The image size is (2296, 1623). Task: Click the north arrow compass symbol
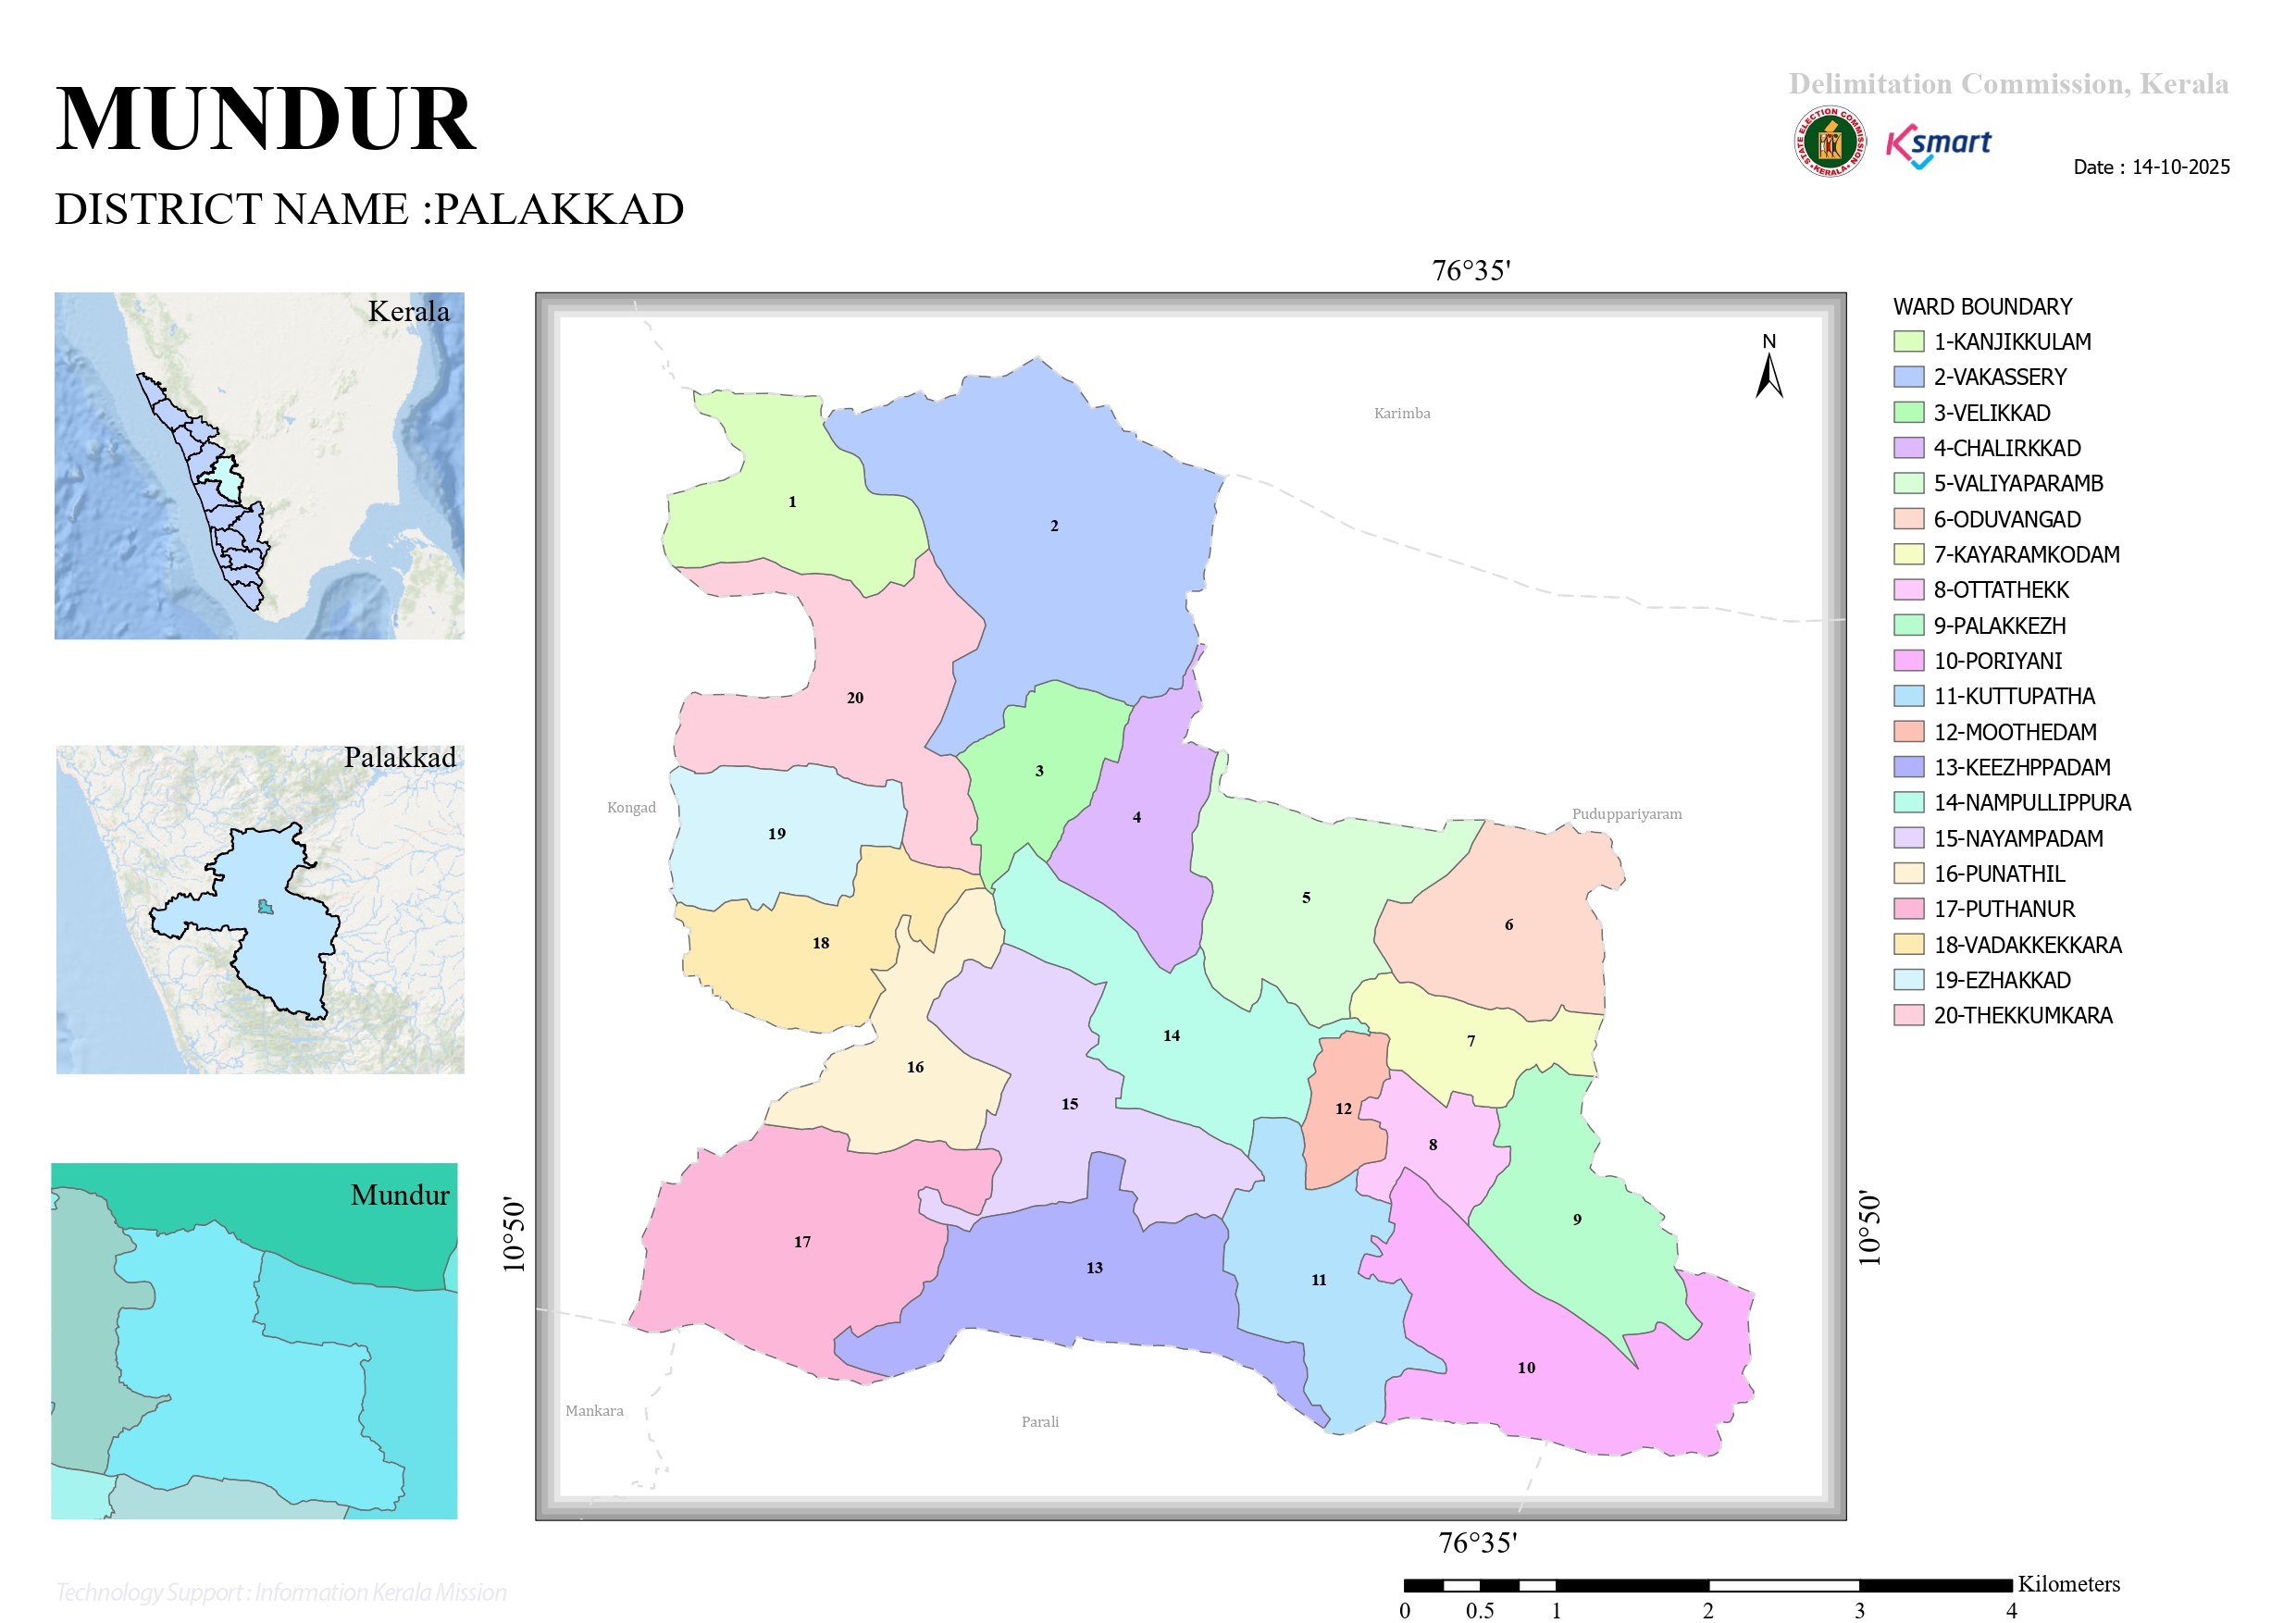click(1769, 366)
